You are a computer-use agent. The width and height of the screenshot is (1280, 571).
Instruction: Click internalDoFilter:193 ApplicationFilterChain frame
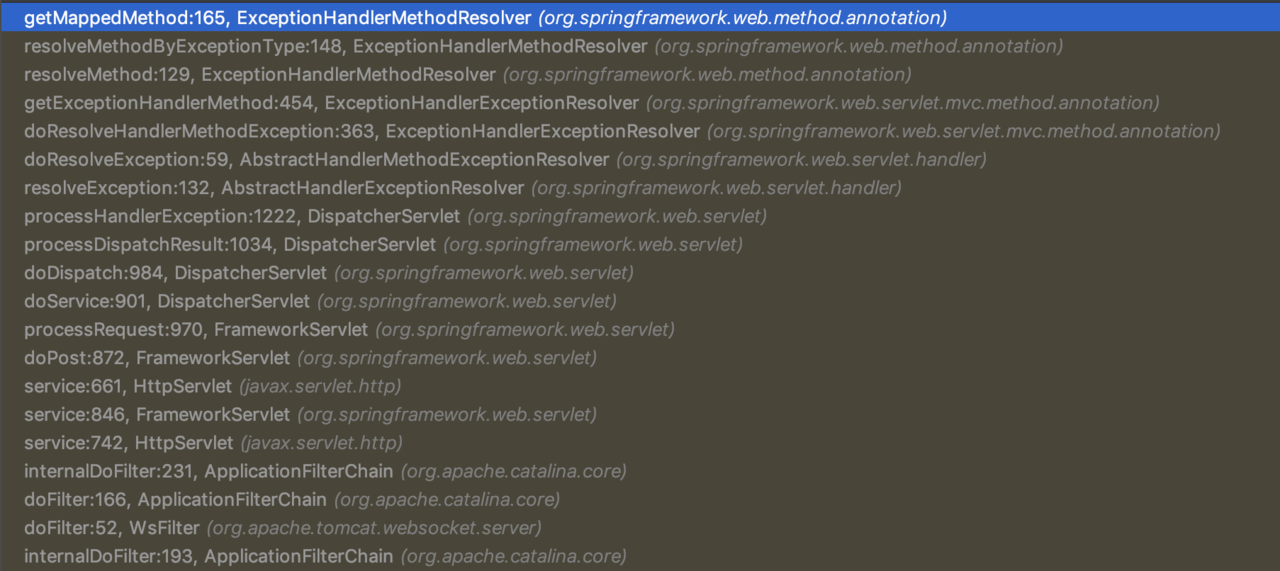640,556
